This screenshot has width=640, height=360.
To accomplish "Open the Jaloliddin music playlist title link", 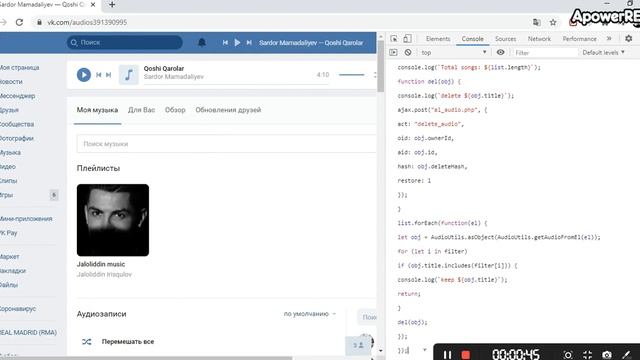I will point(101,264).
